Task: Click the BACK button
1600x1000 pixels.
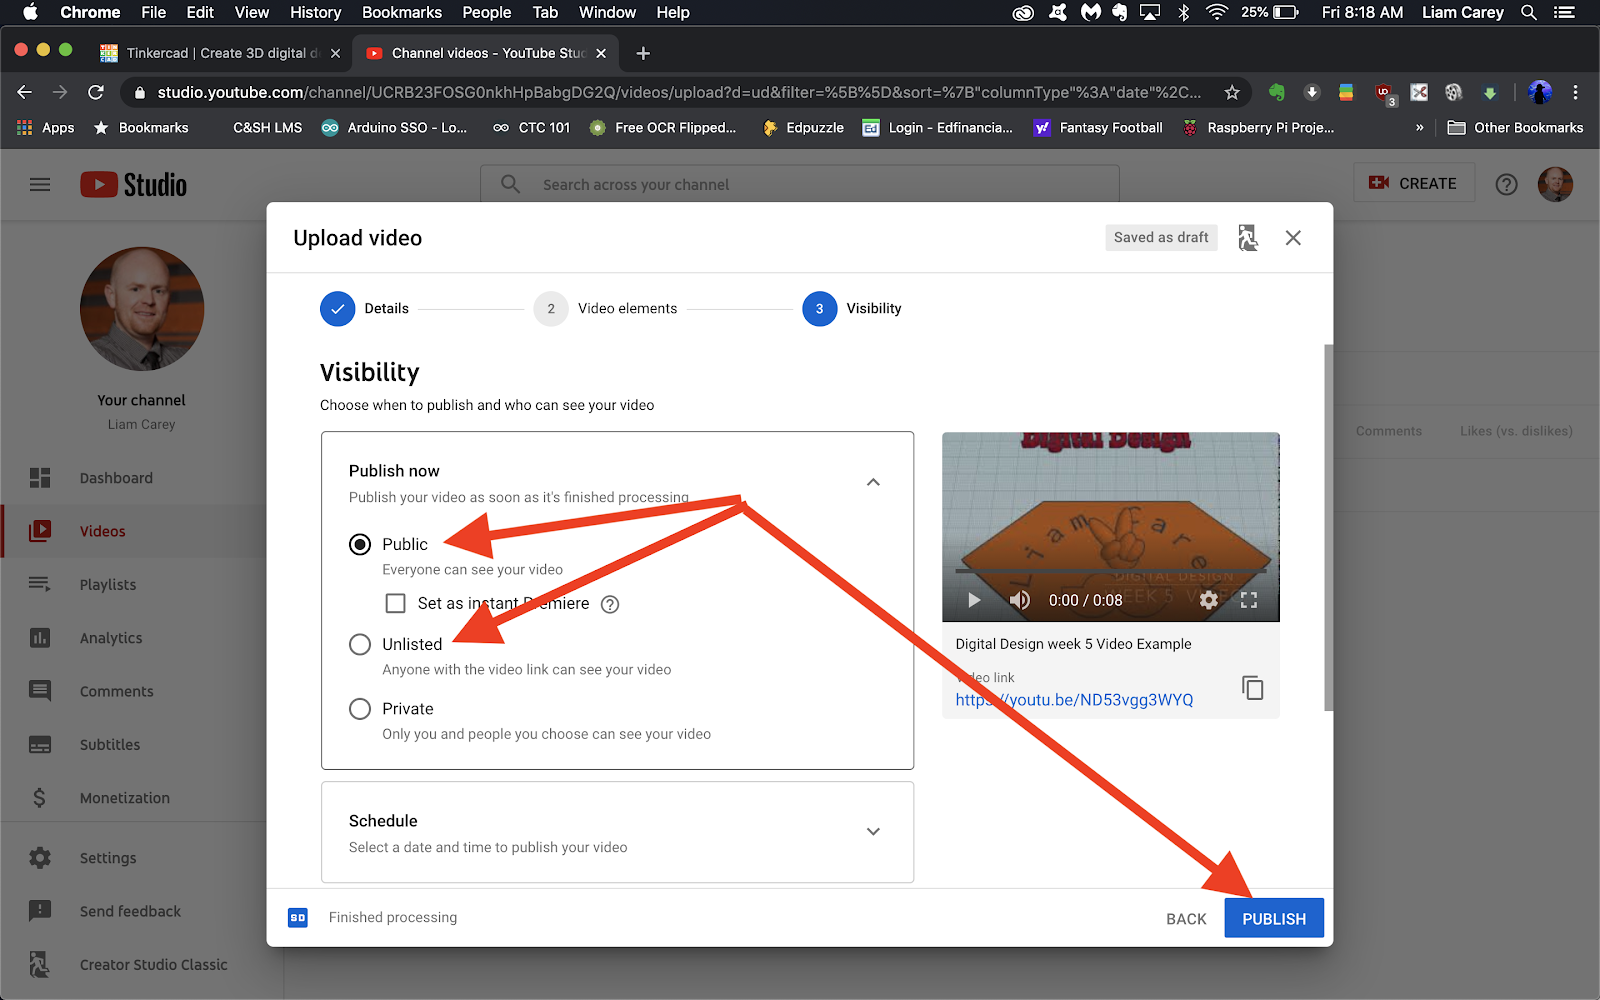Action: 1186,918
